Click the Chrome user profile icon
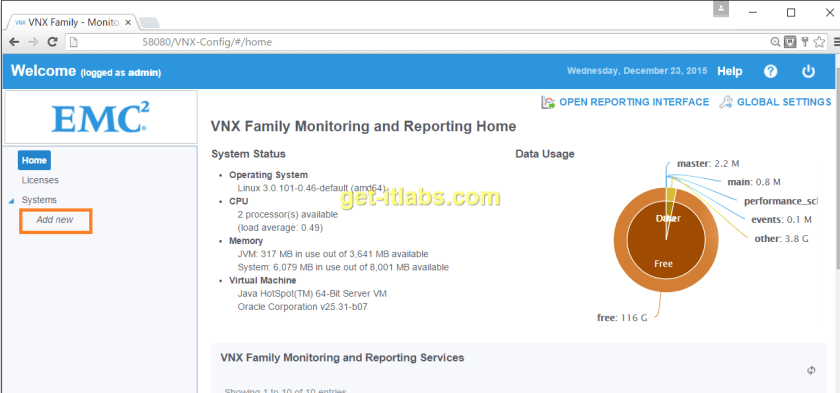 721,9
